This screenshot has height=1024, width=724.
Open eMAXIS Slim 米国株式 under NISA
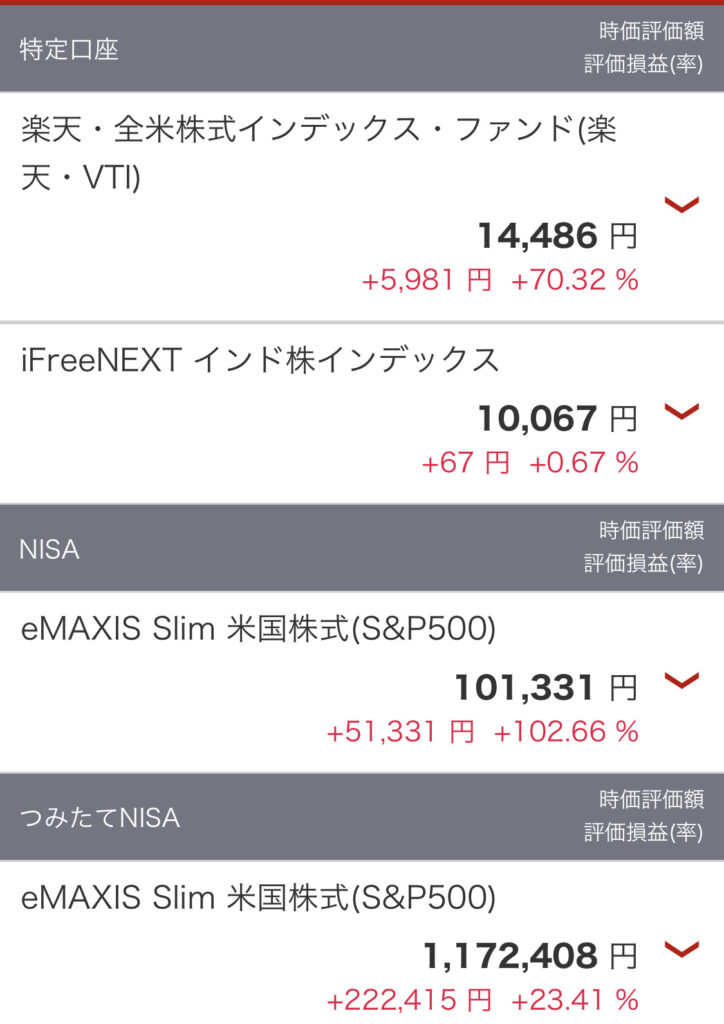coord(259,629)
